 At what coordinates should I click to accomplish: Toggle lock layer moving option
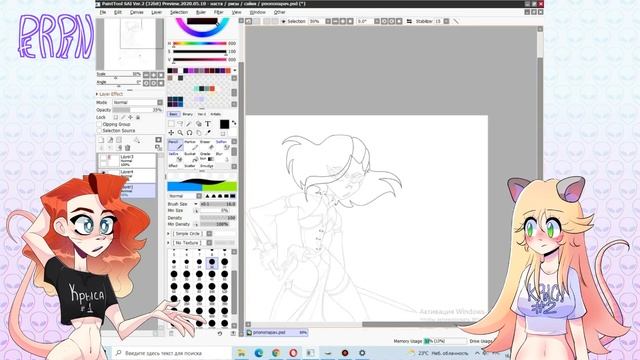pos(131,117)
